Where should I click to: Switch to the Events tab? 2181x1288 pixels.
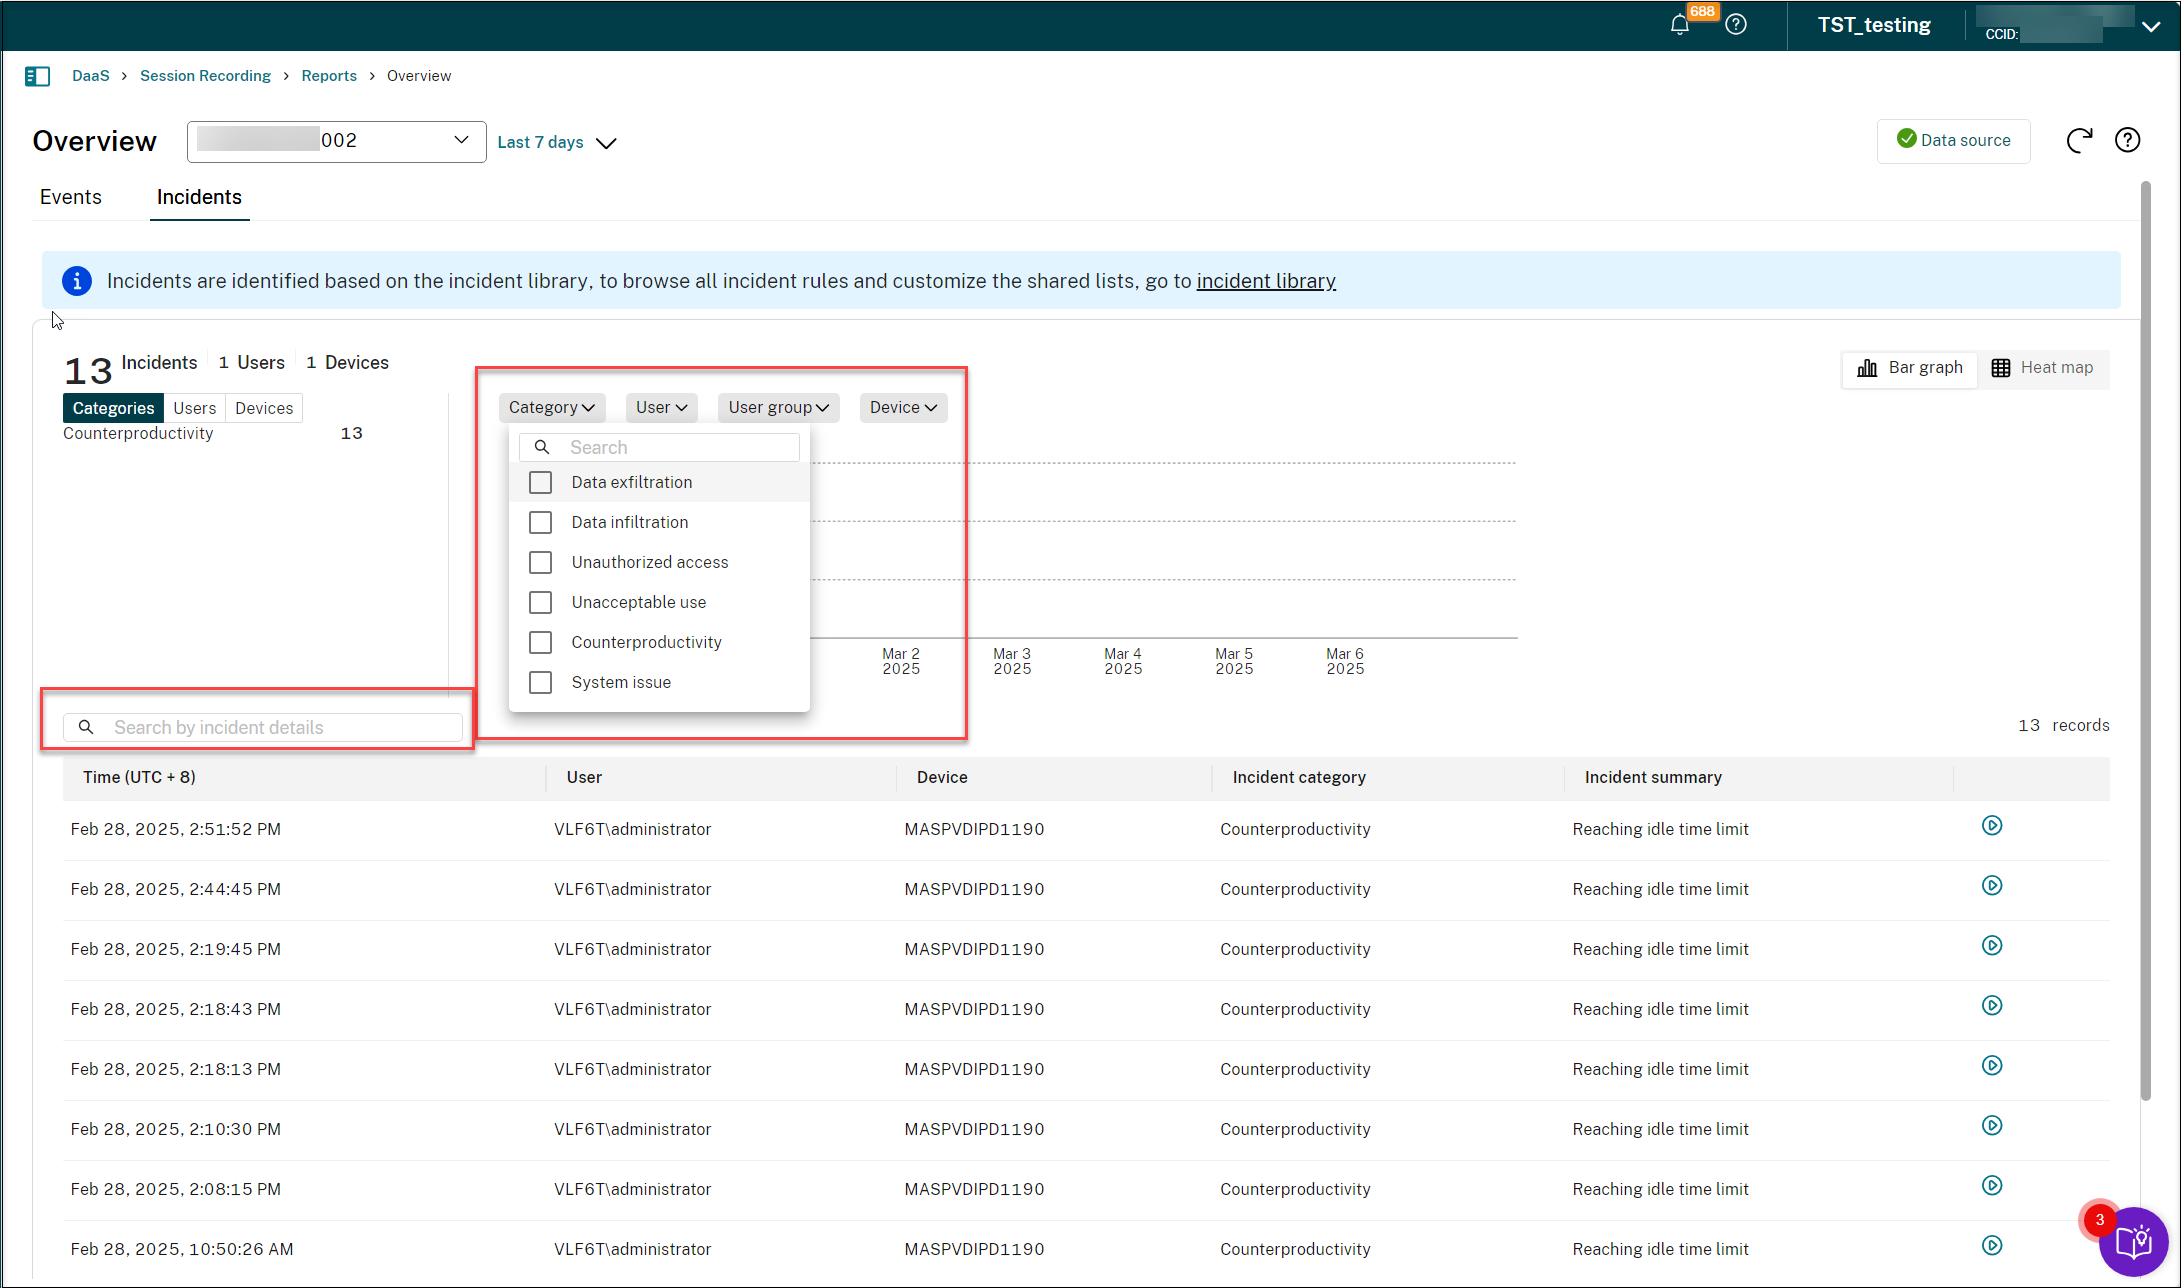click(x=71, y=197)
